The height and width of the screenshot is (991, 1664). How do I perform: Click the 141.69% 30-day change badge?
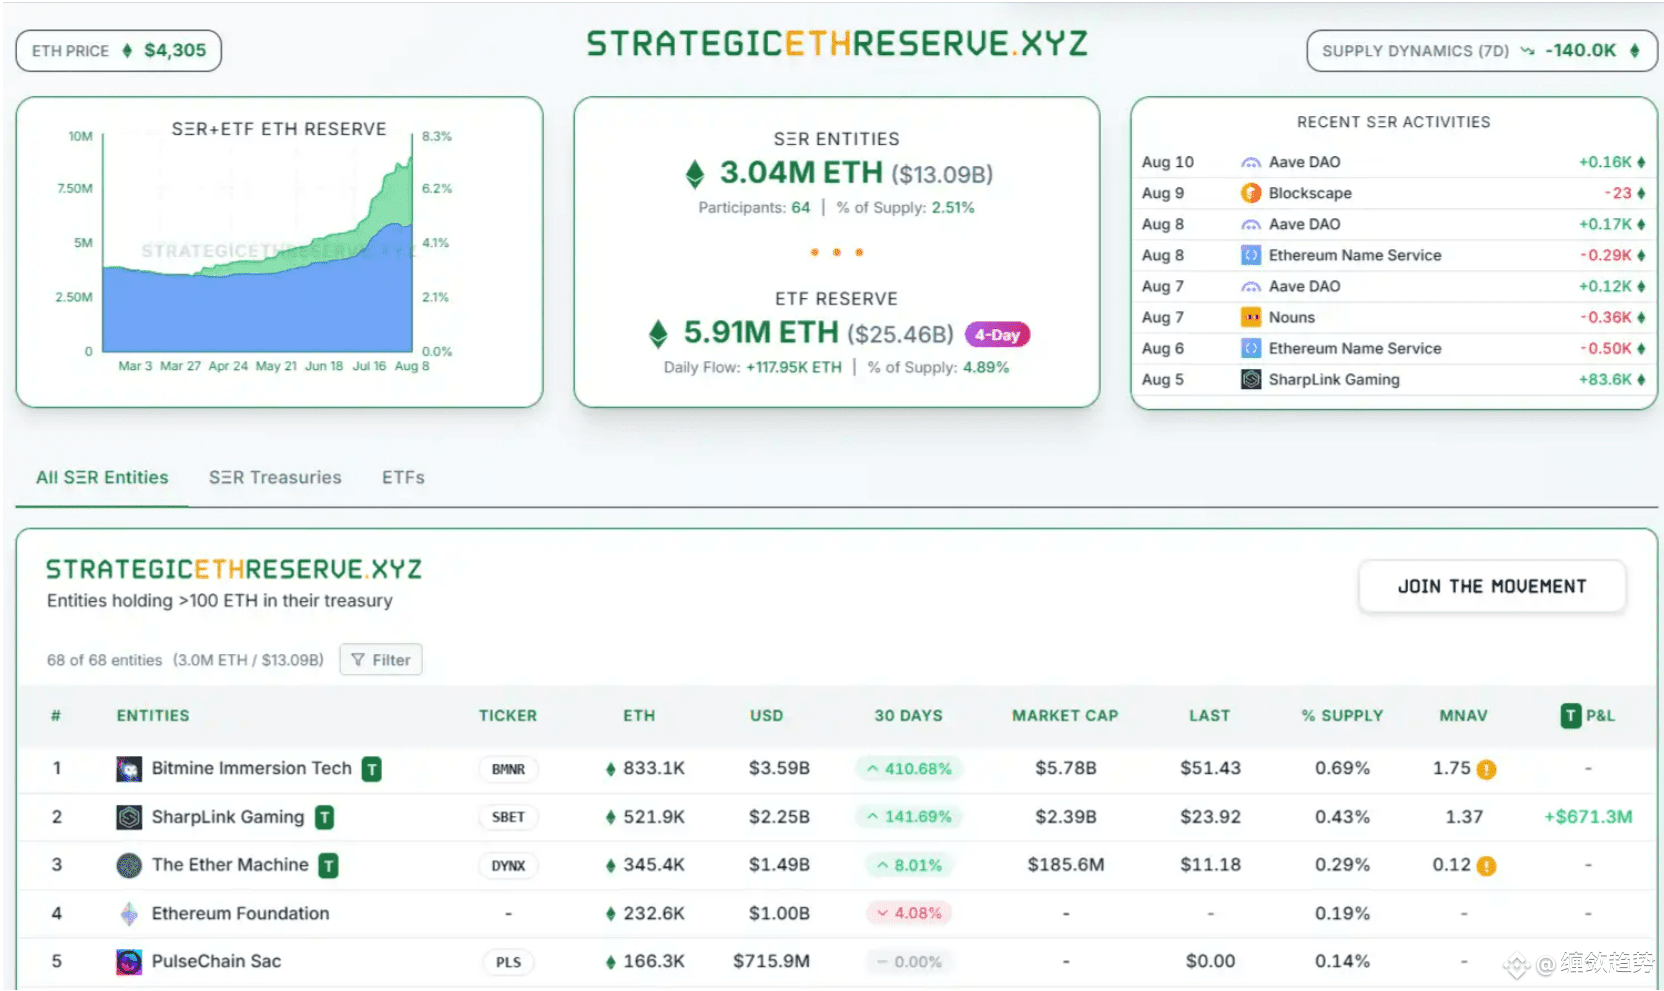coord(909,817)
